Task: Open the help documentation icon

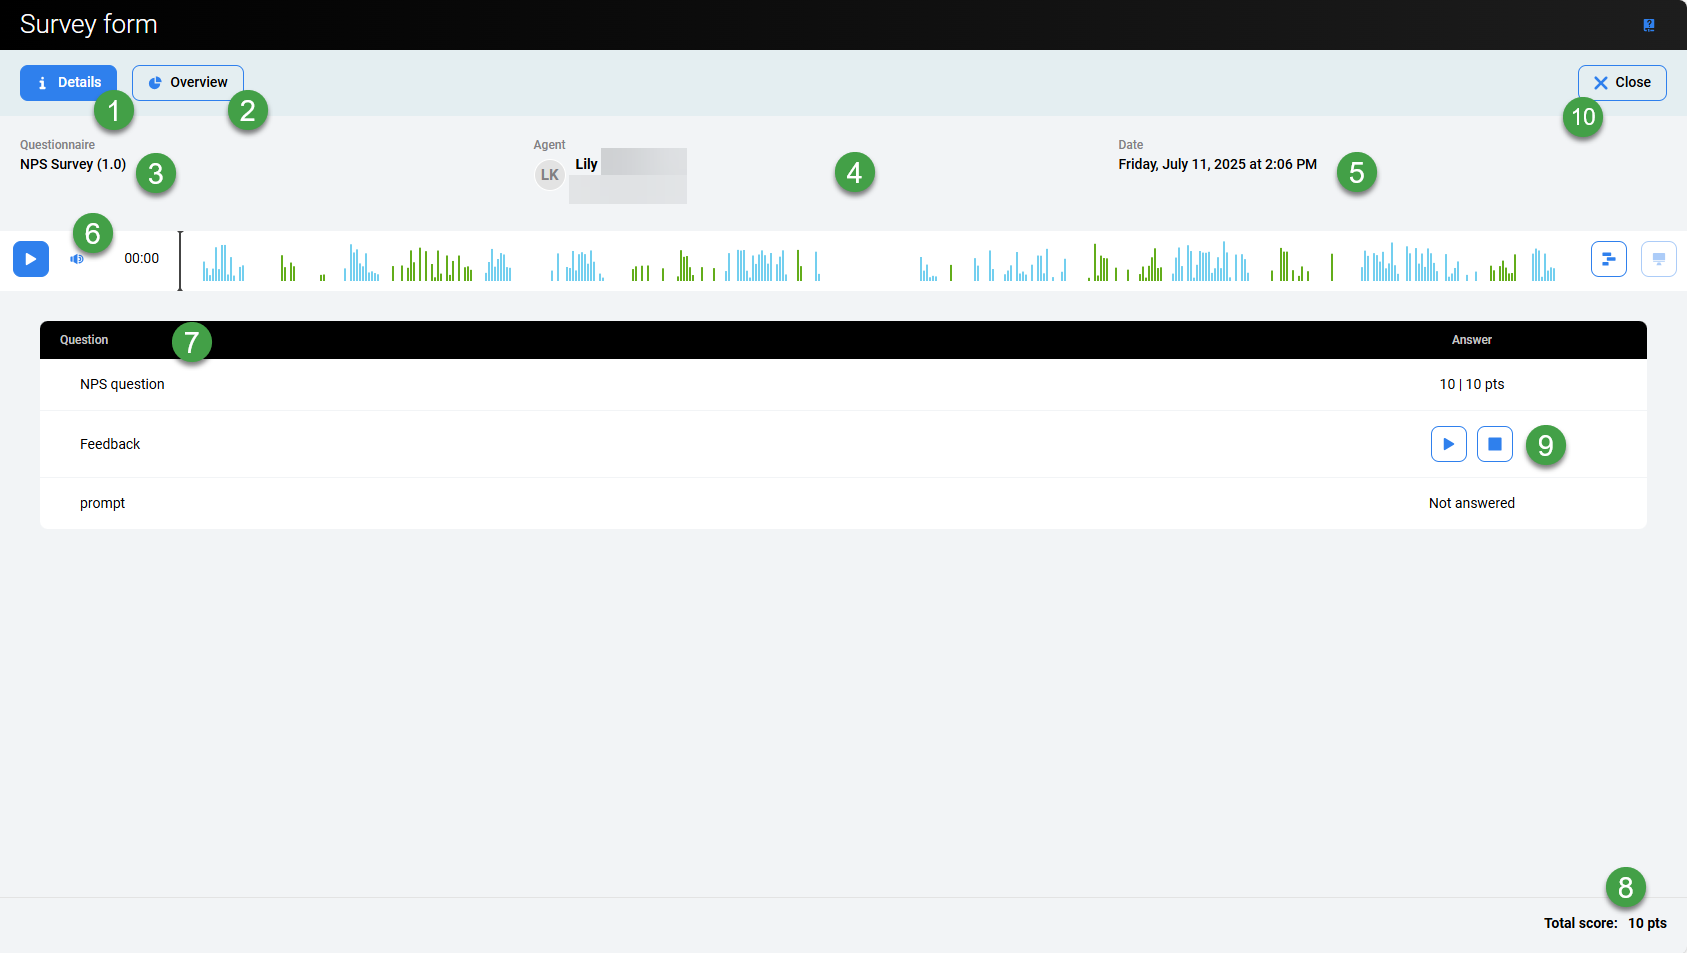Action: click(x=1648, y=25)
